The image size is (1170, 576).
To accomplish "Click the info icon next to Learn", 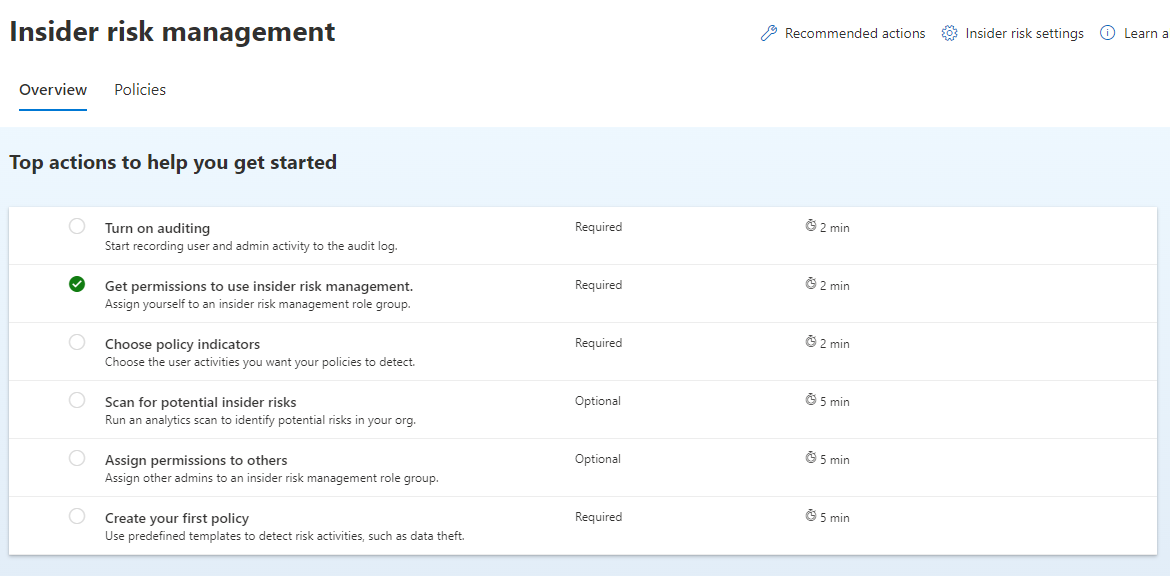I will (1107, 33).
